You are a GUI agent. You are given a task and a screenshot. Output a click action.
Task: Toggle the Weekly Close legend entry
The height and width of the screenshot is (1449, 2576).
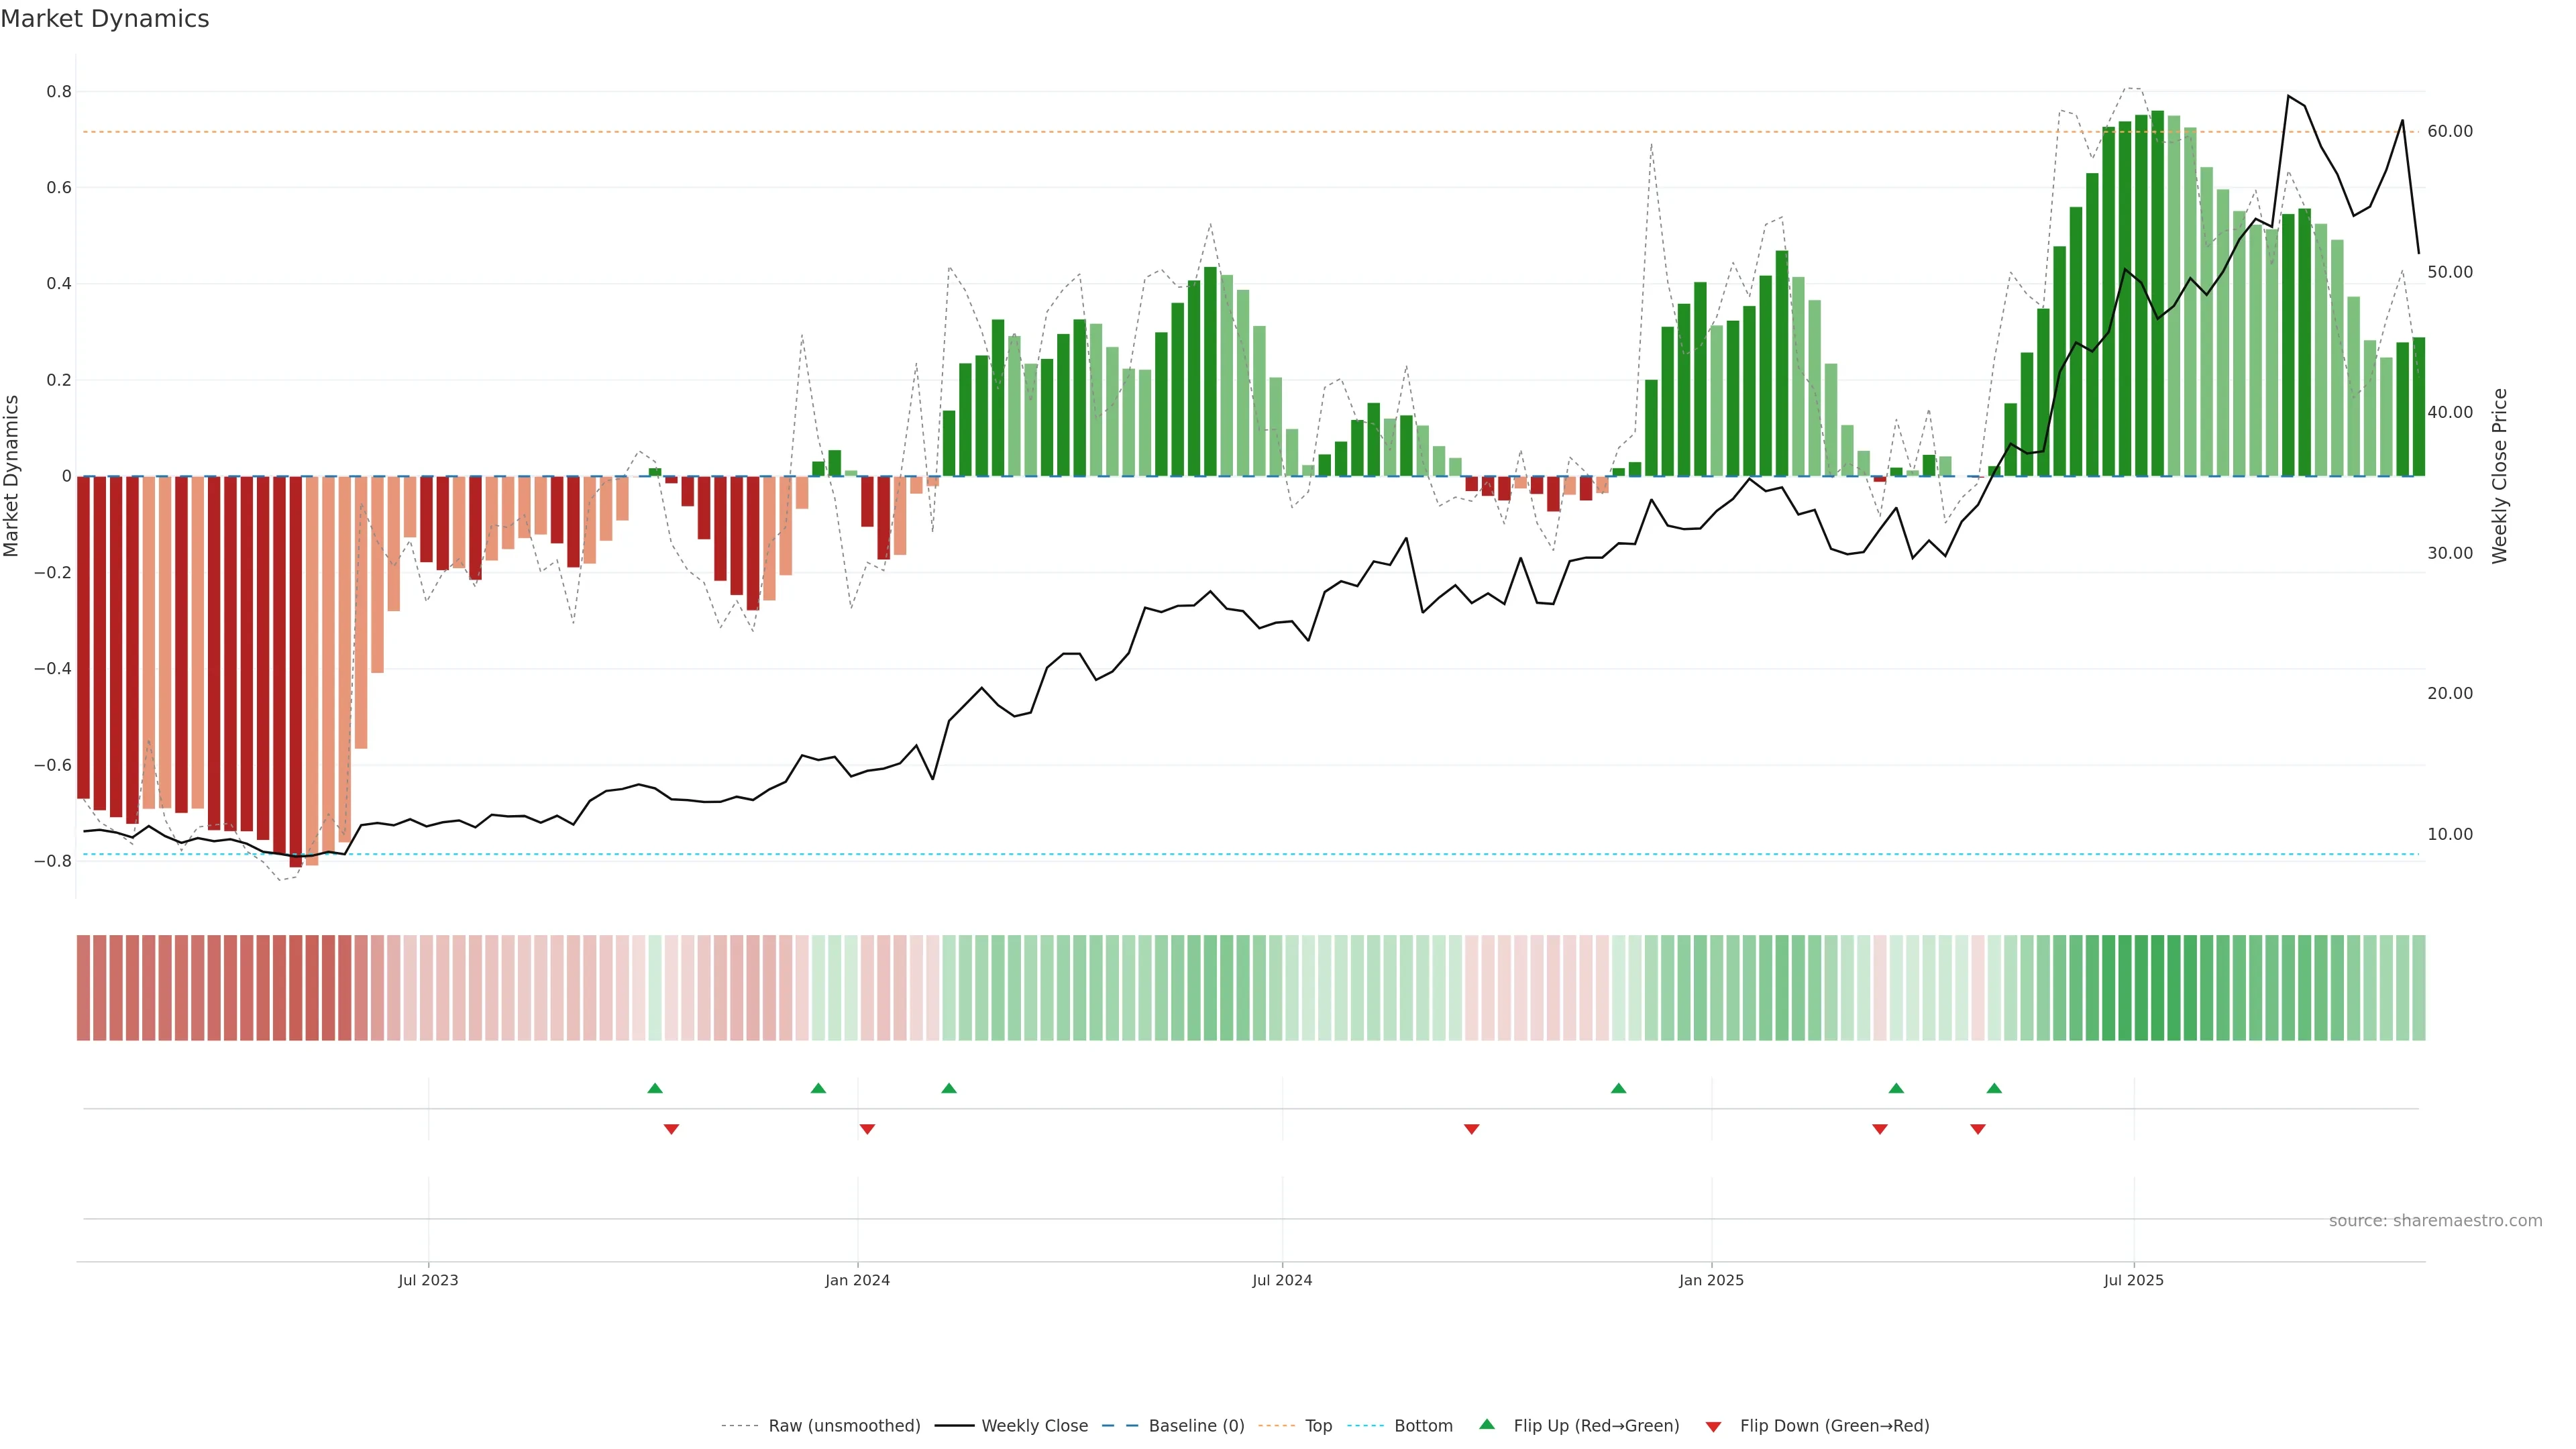point(1034,1426)
